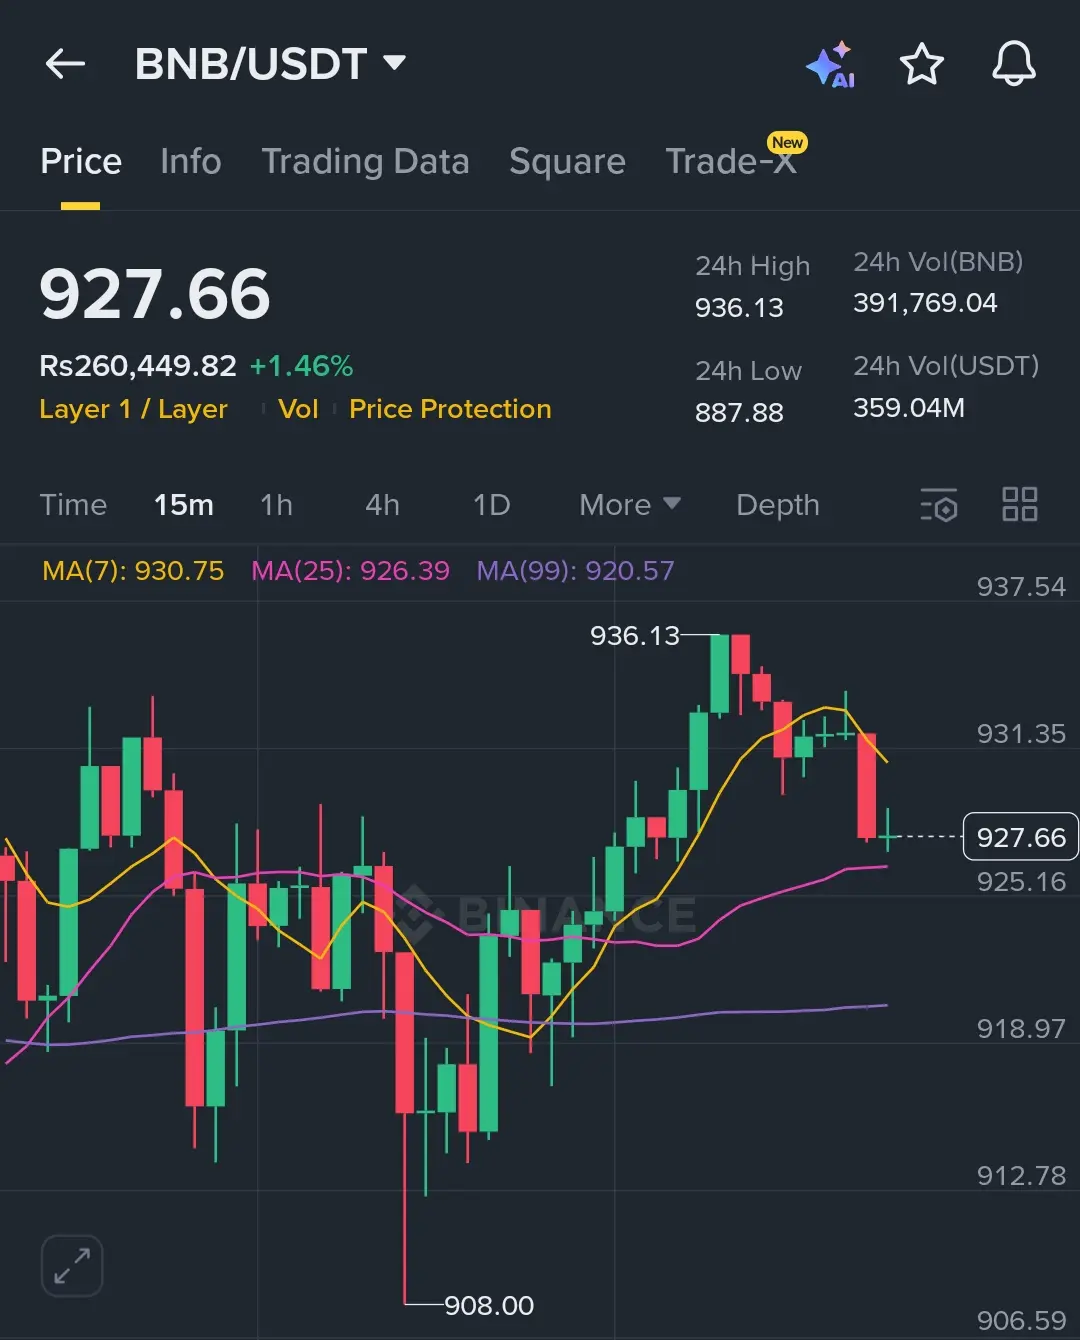This screenshot has width=1080, height=1340.
Task: Expand chart to fullscreen
Action: (x=72, y=1265)
